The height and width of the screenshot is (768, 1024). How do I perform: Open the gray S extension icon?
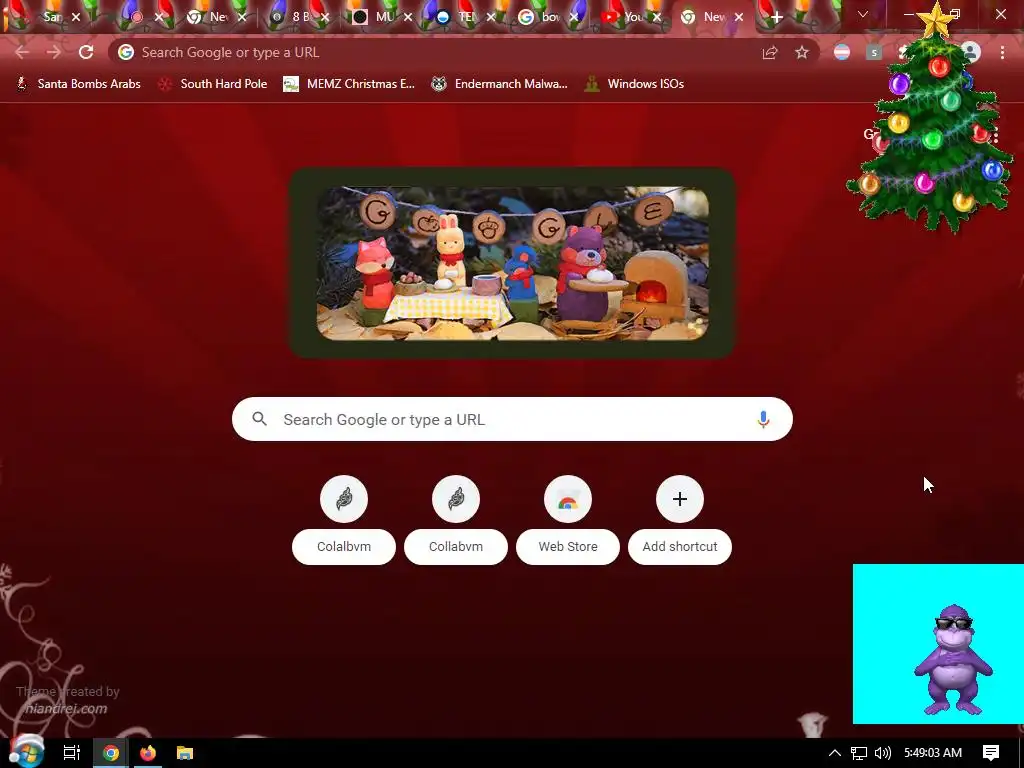(x=874, y=52)
